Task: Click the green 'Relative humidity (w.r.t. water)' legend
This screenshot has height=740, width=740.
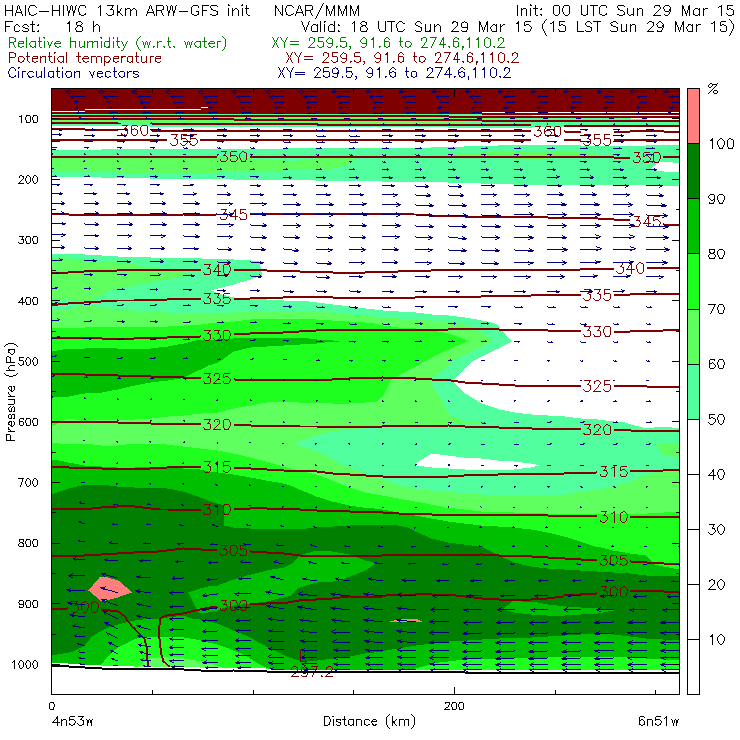Action: (x=118, y=43)
